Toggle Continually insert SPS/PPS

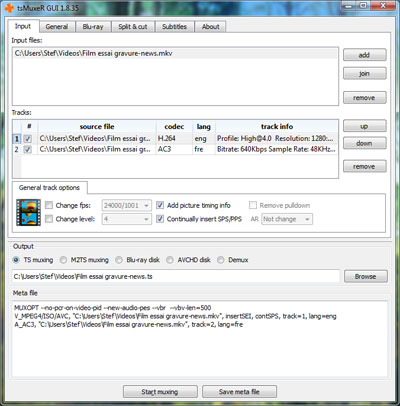160,219
